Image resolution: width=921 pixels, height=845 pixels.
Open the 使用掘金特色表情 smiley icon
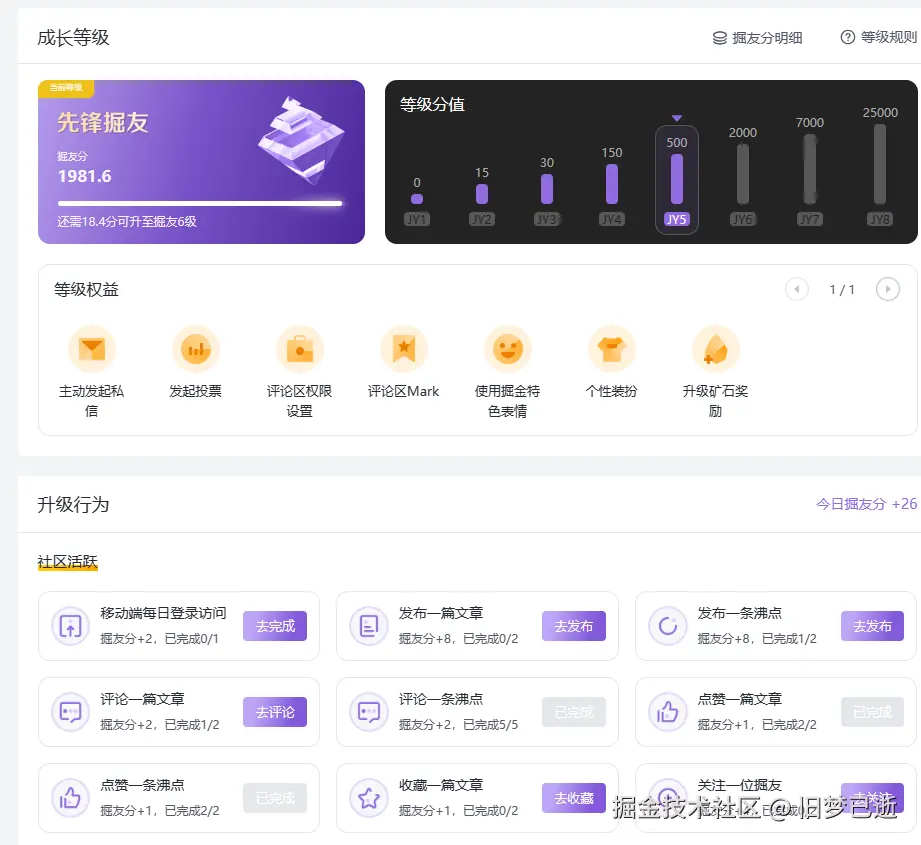(508, 347)
